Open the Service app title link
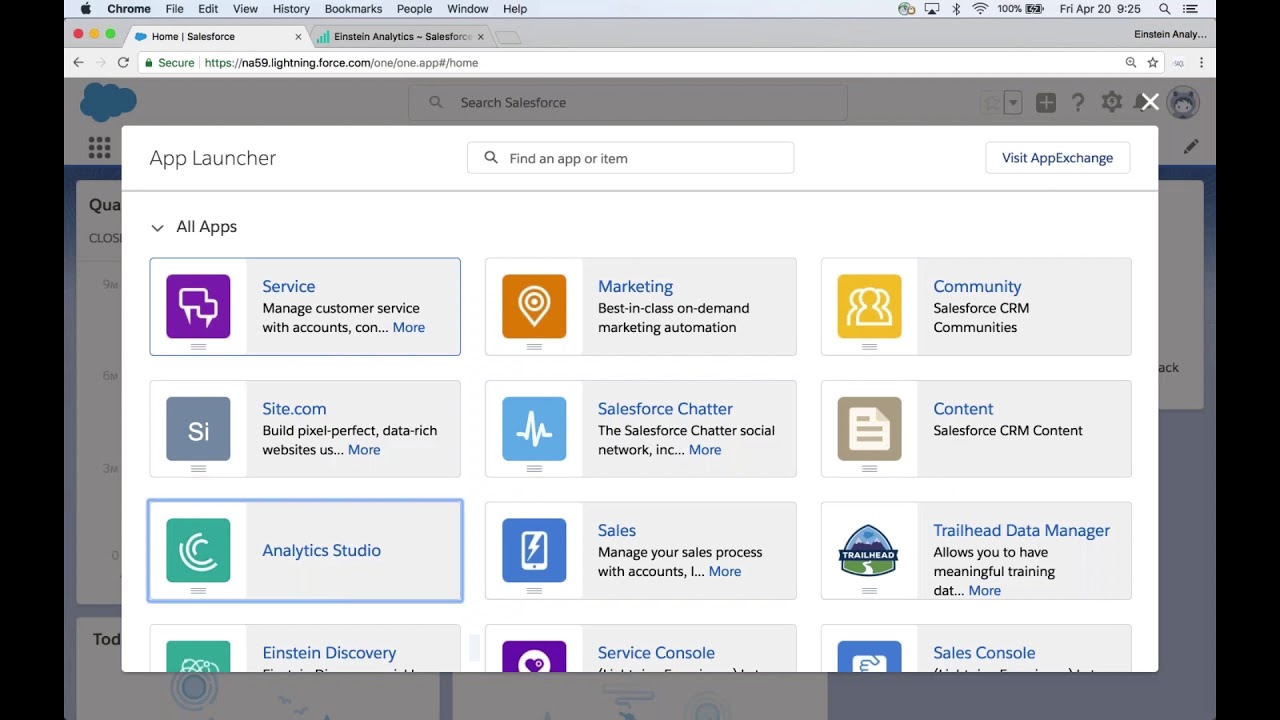 pyautogui.click(x=288, y=286)
